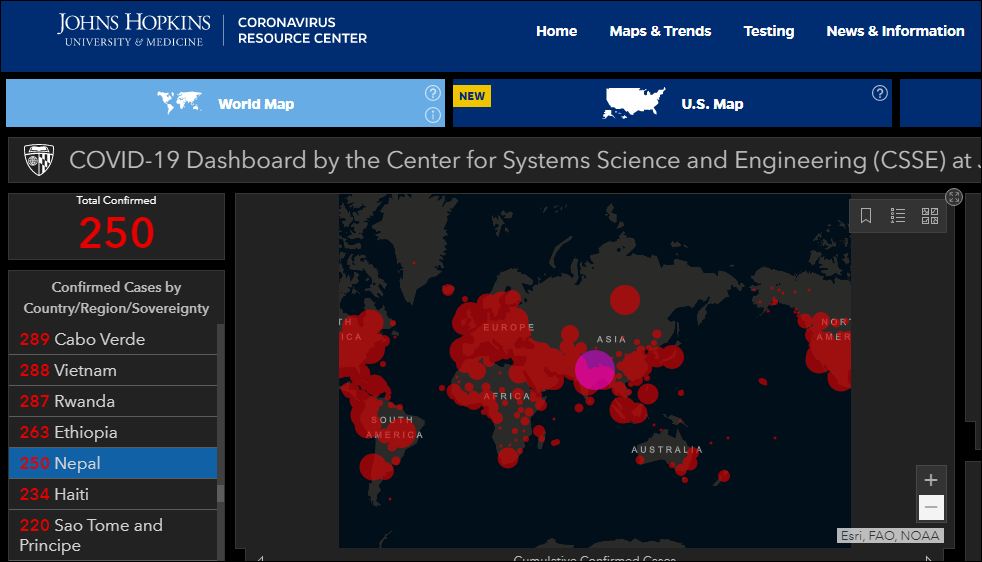Open the basemap gallery grid icon
The image size is (982, 562).
[x=930, y=216]
